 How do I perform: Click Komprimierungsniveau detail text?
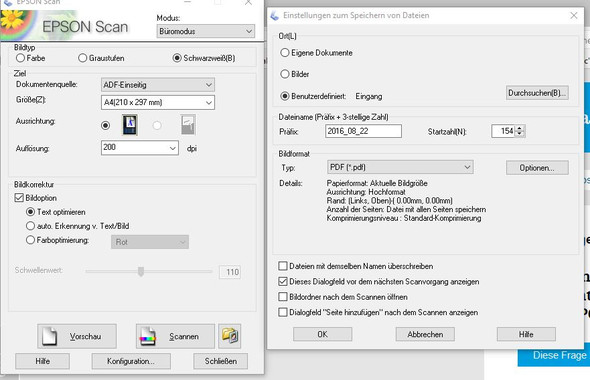point(404,218)
